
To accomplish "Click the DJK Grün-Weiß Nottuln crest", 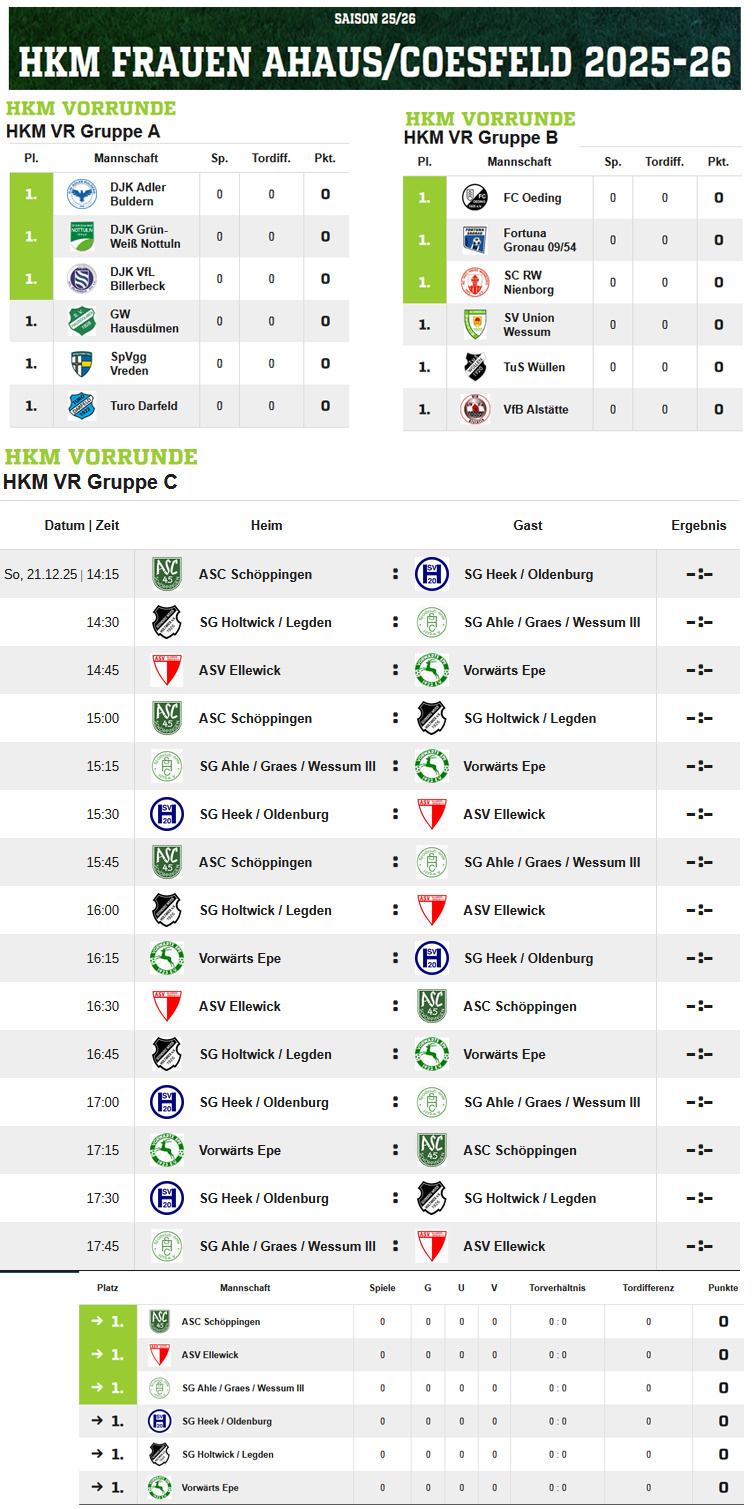I will tap(81, 236).
